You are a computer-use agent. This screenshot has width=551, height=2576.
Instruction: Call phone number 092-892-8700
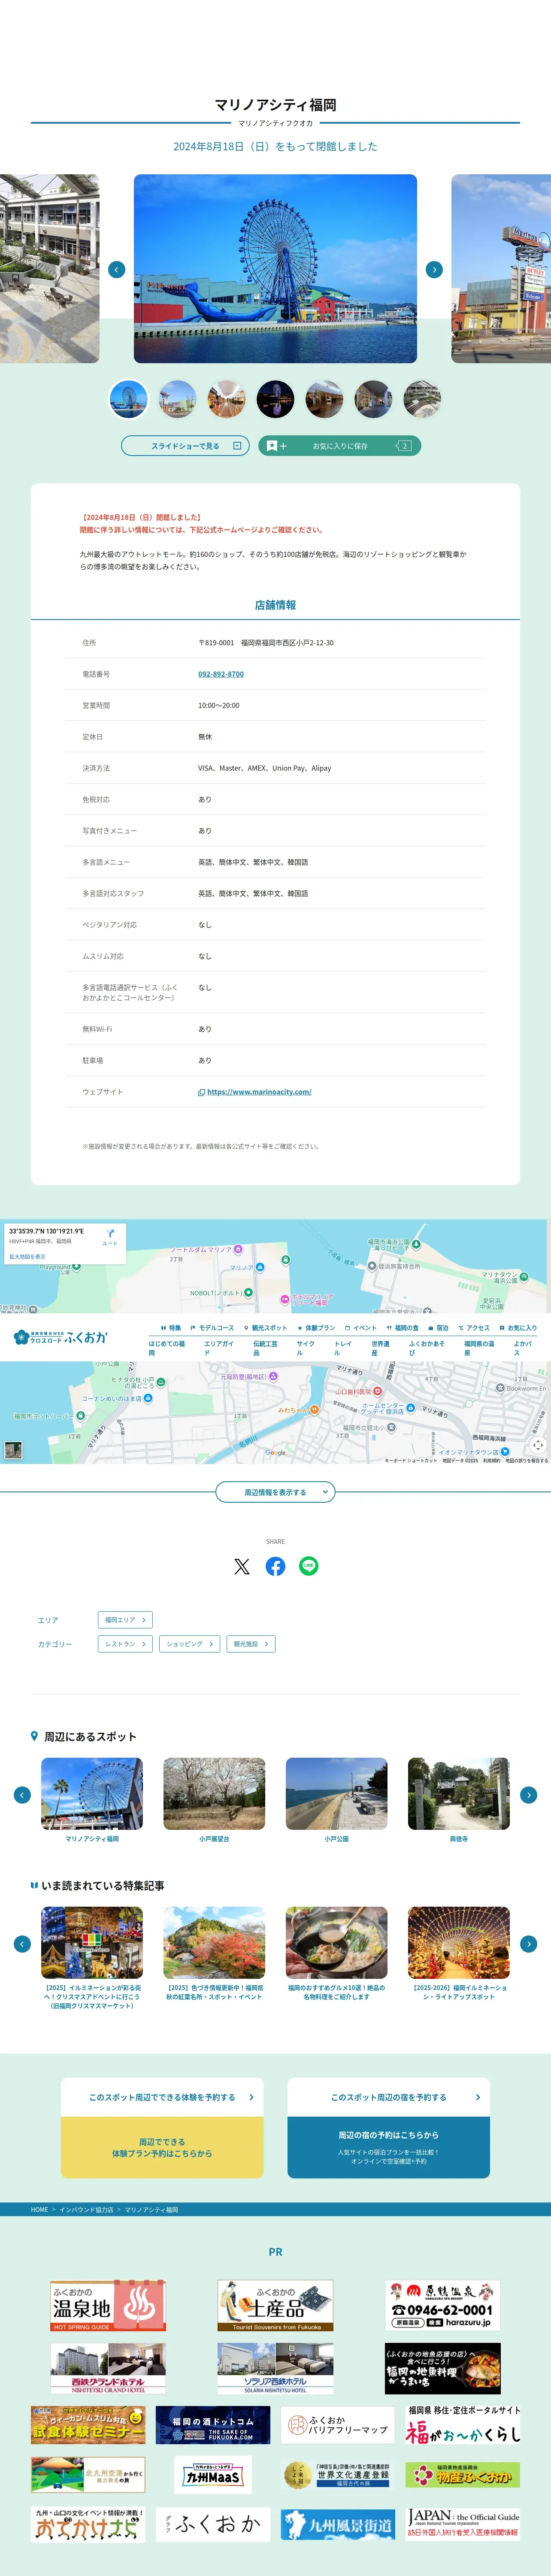[221, 674]
